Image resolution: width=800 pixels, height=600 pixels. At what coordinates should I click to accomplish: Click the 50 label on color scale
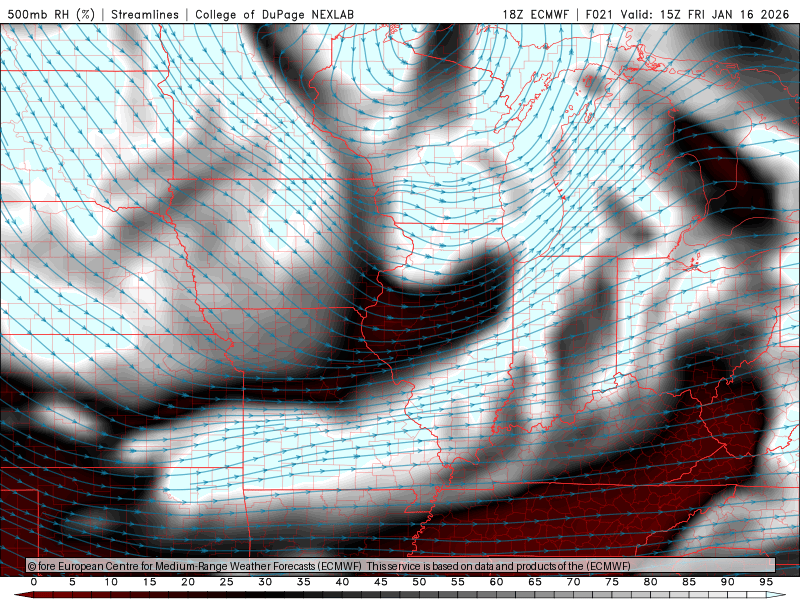419,582
